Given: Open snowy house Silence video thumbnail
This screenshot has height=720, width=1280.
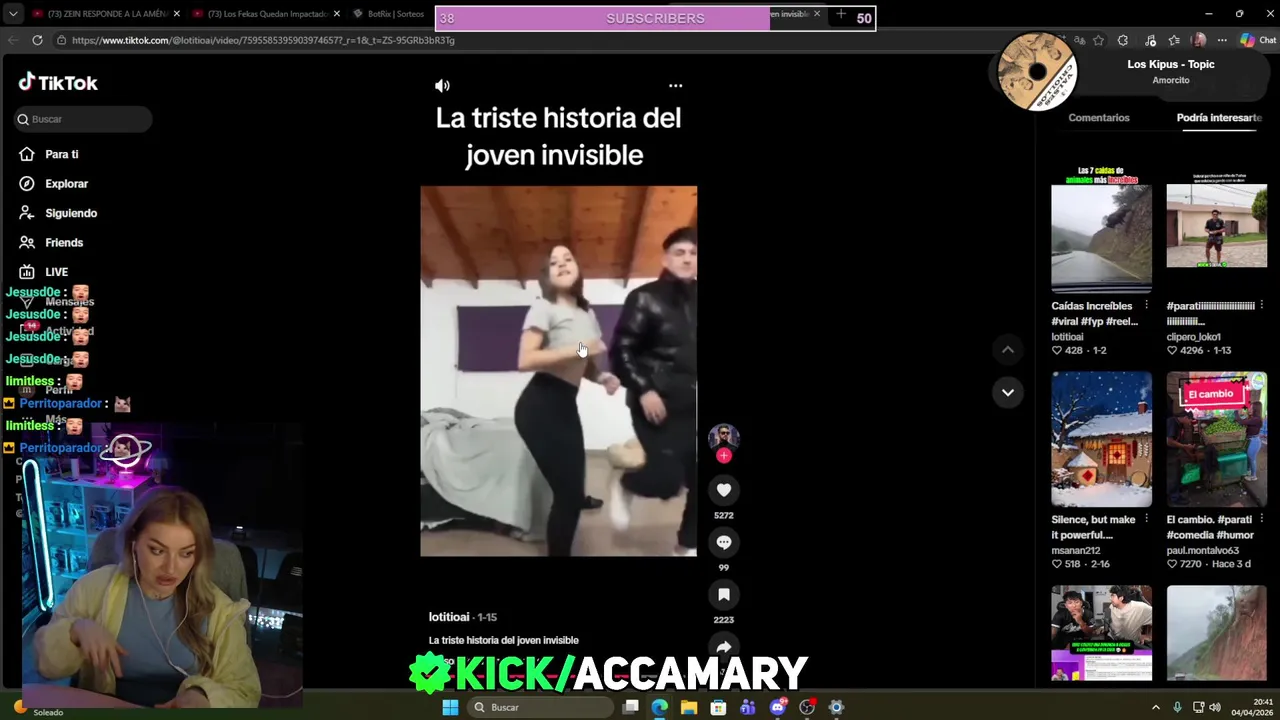Looking at the screenshot, I should (x=1101, y=440).
